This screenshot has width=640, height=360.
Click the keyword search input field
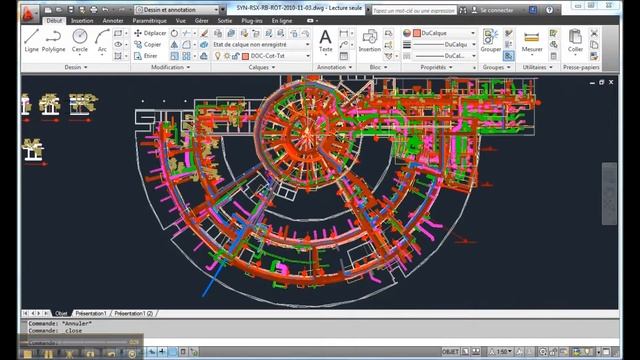pos(414,10)
